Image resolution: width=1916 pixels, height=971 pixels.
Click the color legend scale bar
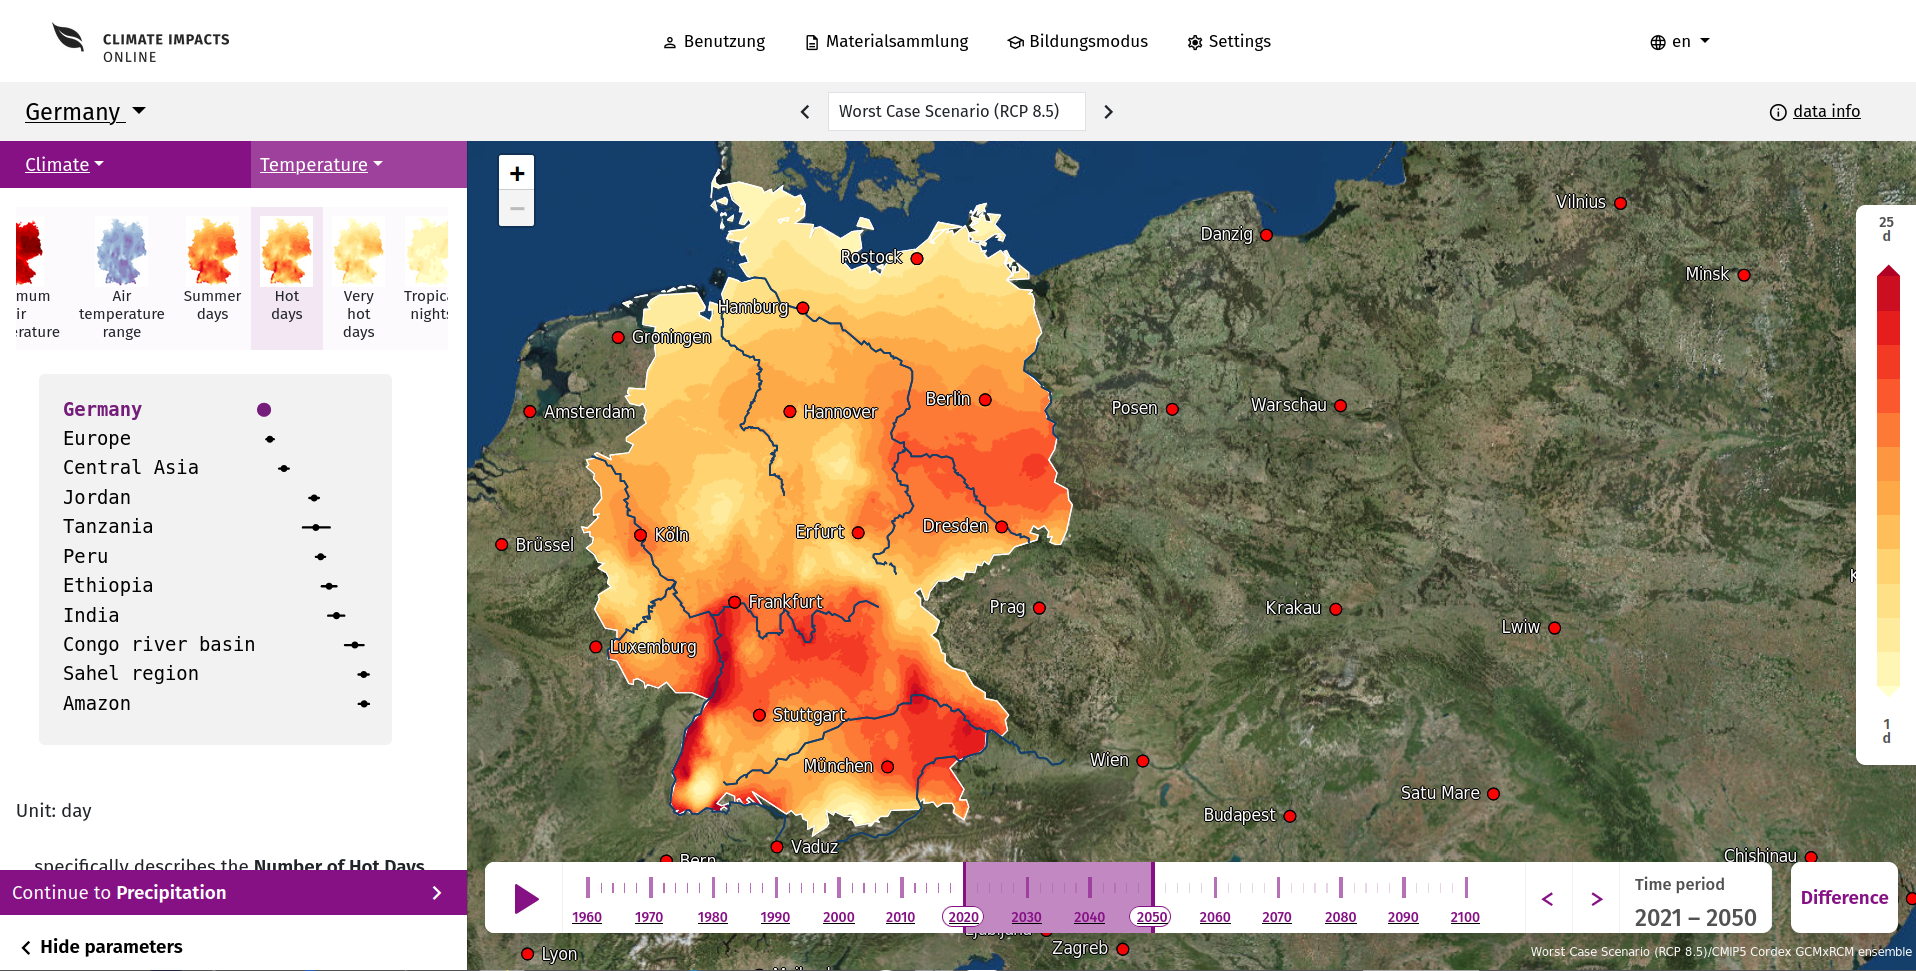click(x=1888, y=480)
